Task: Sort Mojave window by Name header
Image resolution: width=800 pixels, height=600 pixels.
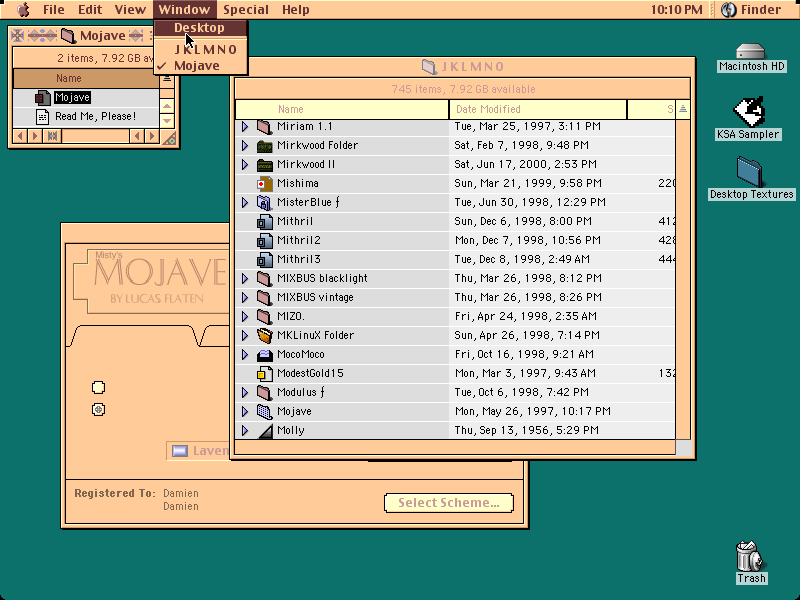Action: 85,79
